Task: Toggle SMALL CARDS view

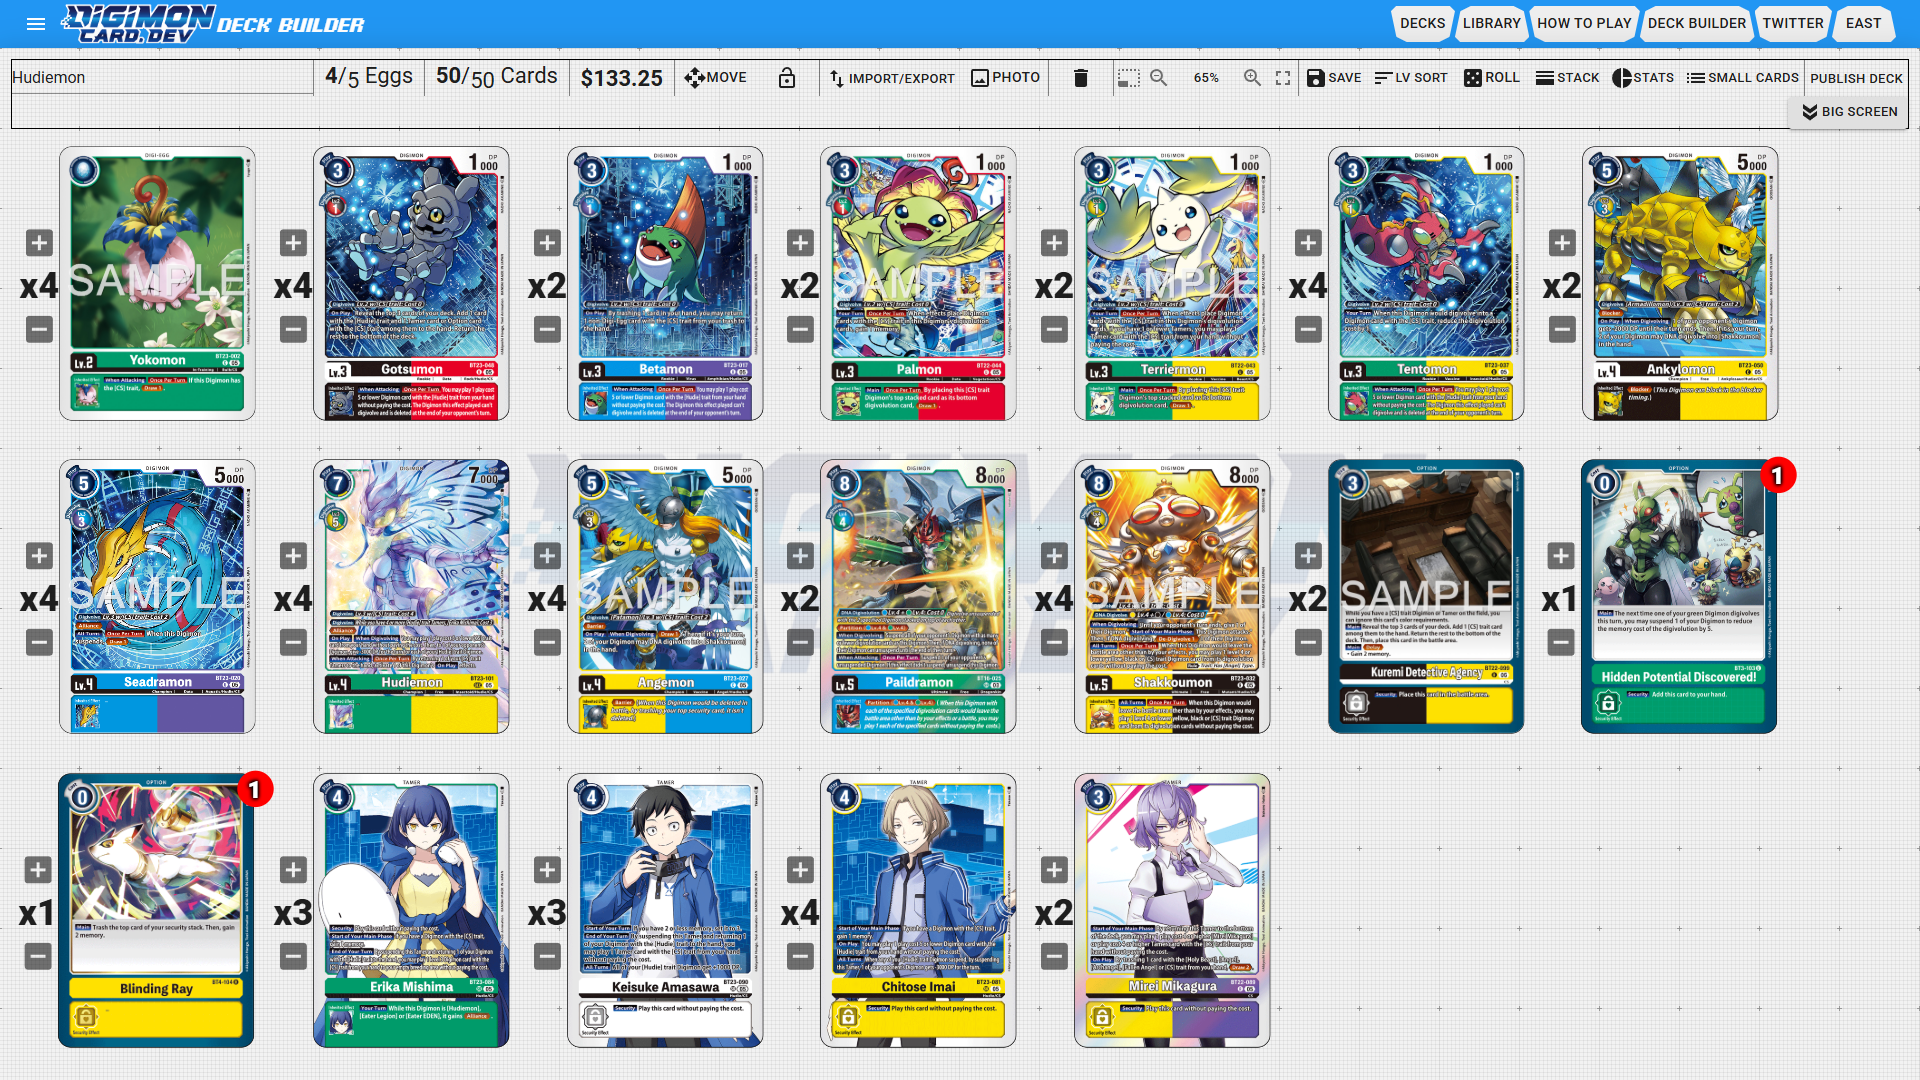Action: [x=1742, y=78]
